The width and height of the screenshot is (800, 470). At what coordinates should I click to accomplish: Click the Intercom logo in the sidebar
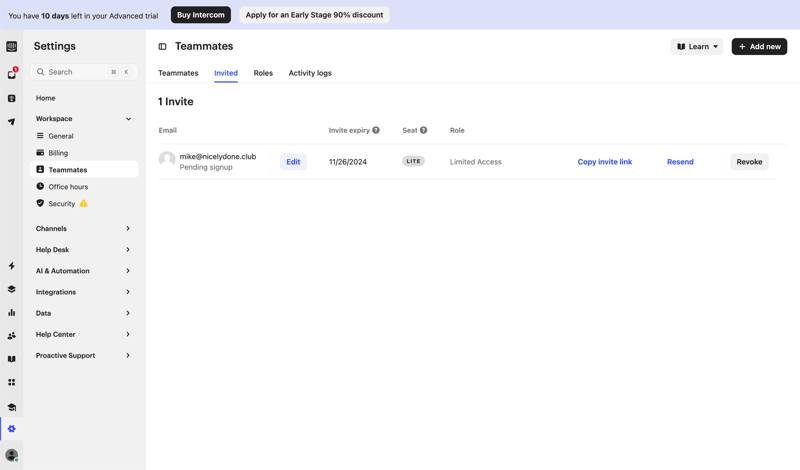pos(12,47)
